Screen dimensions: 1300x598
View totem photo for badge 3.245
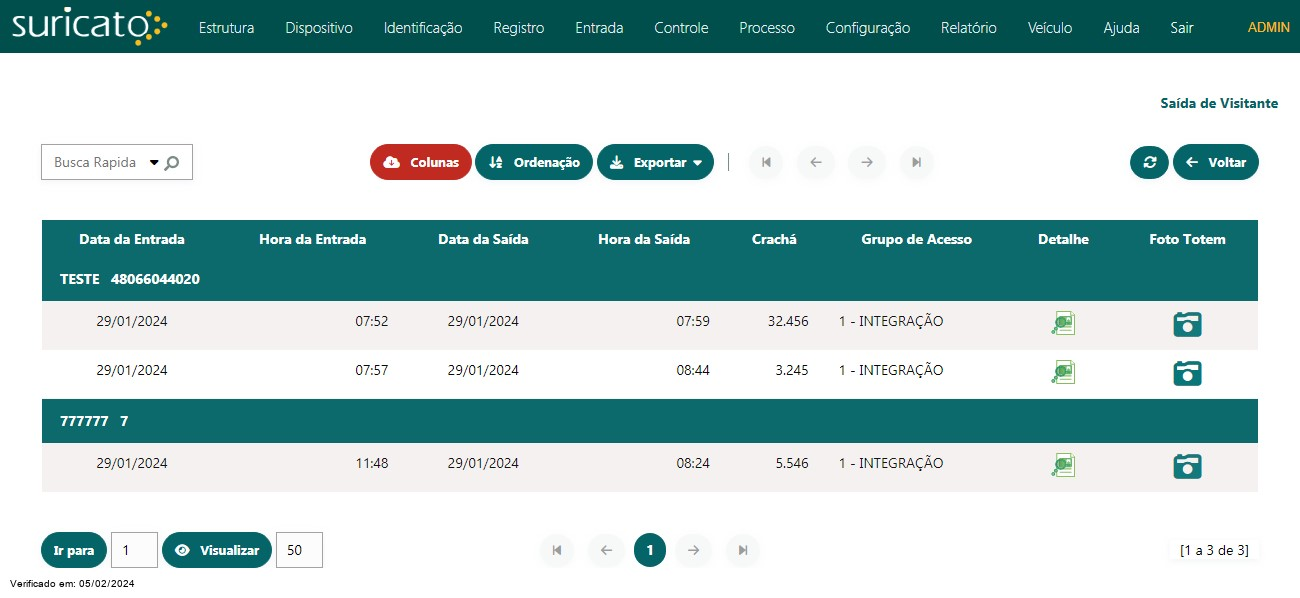1187,373
